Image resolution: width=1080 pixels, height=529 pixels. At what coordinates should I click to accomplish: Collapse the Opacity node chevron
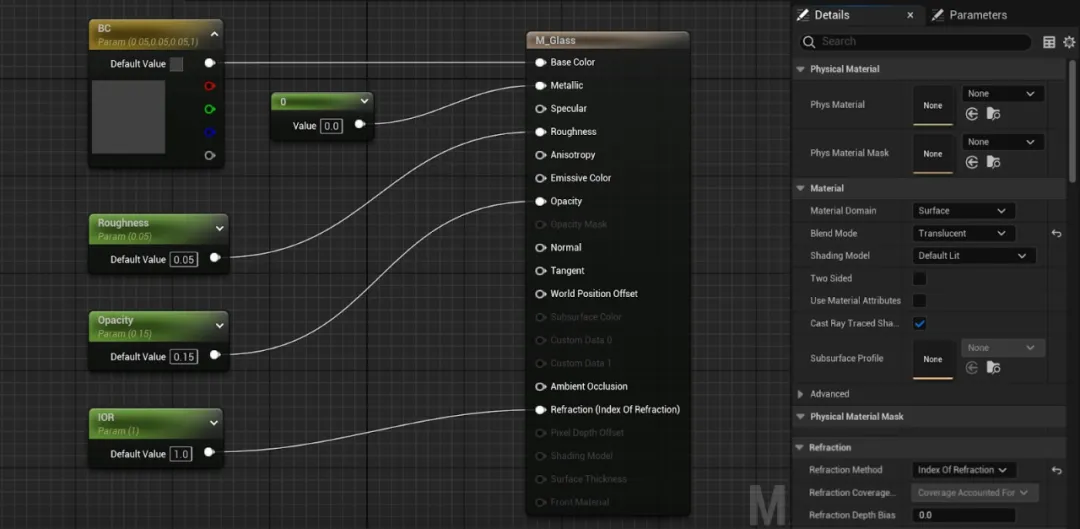tap(220, 326)
